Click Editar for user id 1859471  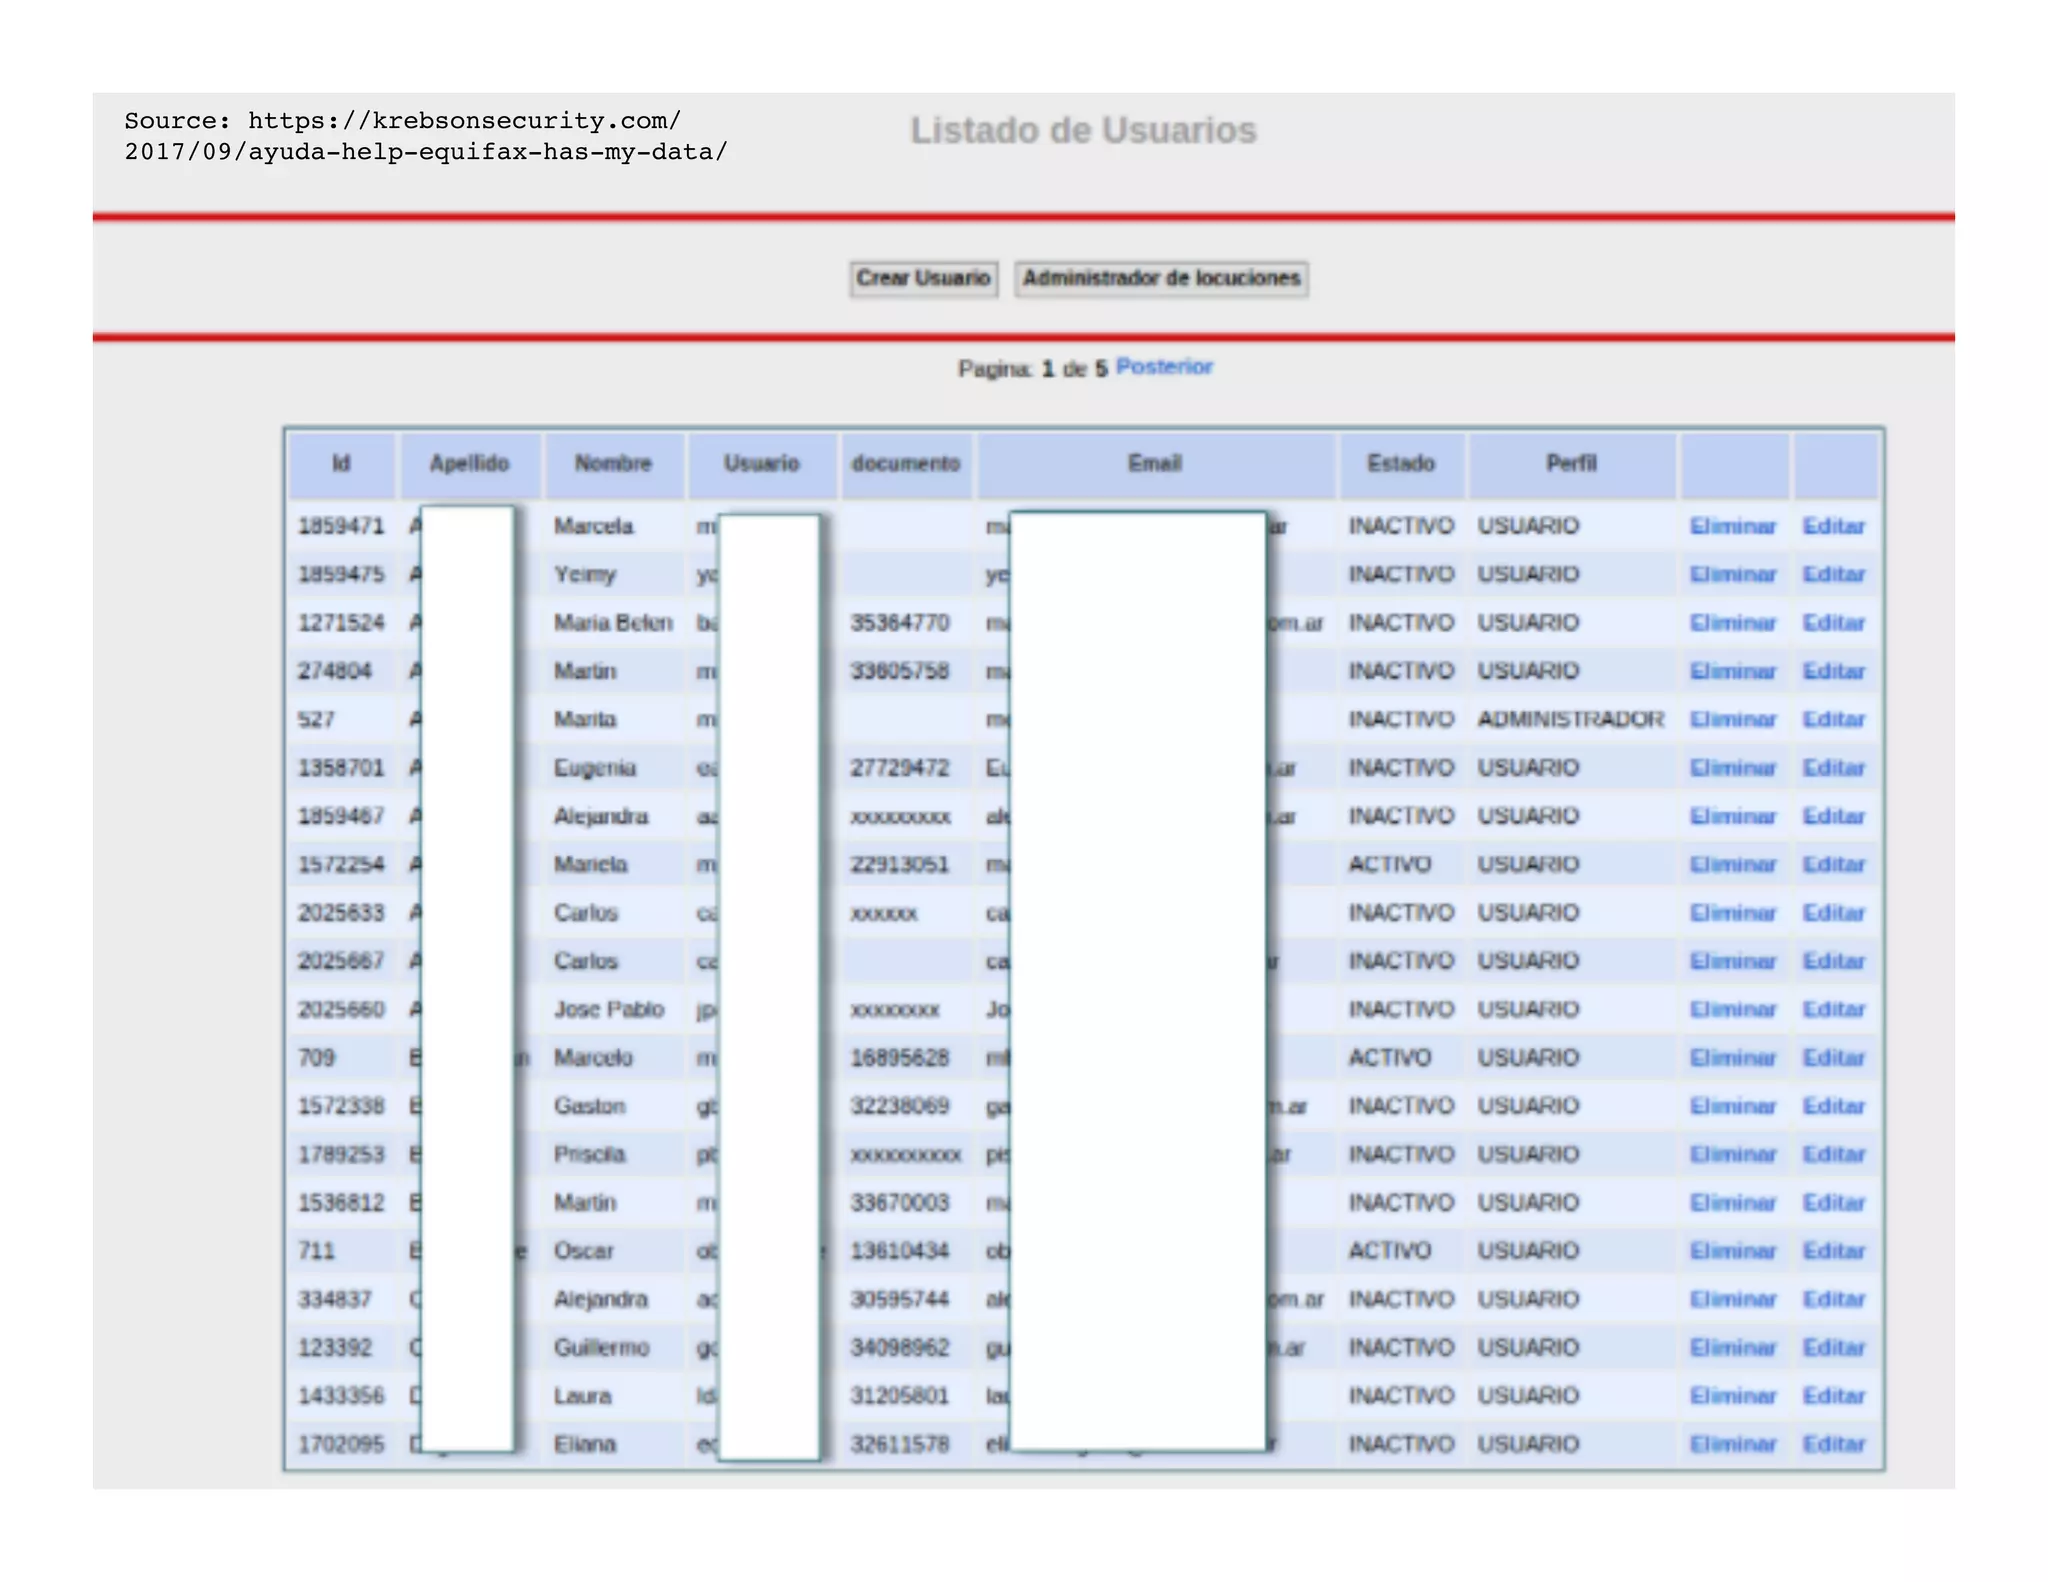[1834, 526]
